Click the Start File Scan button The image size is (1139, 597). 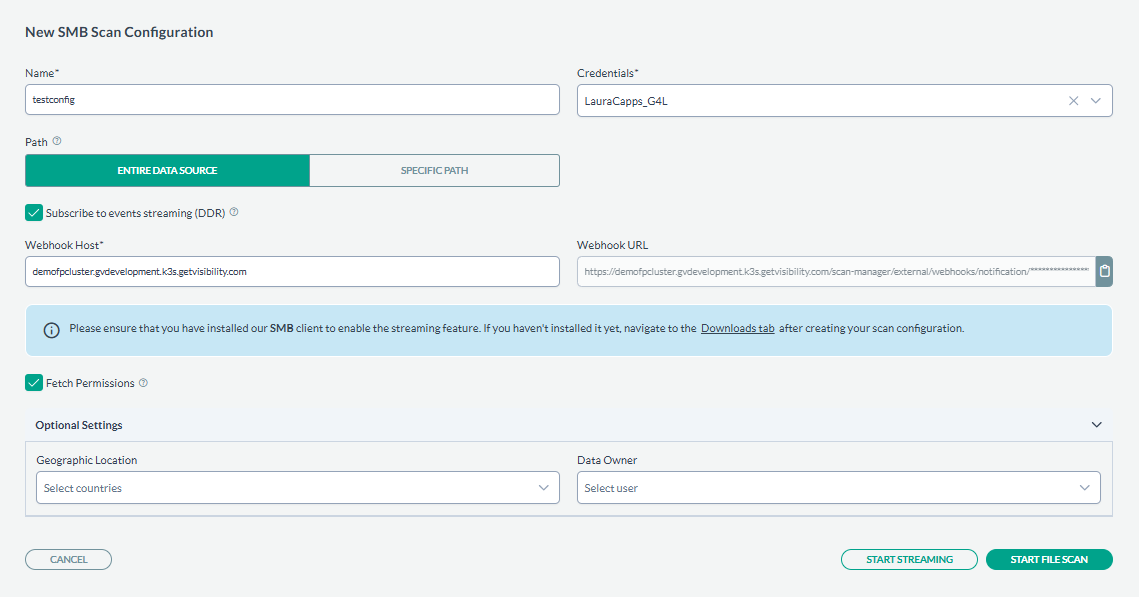click(1048, 559)
